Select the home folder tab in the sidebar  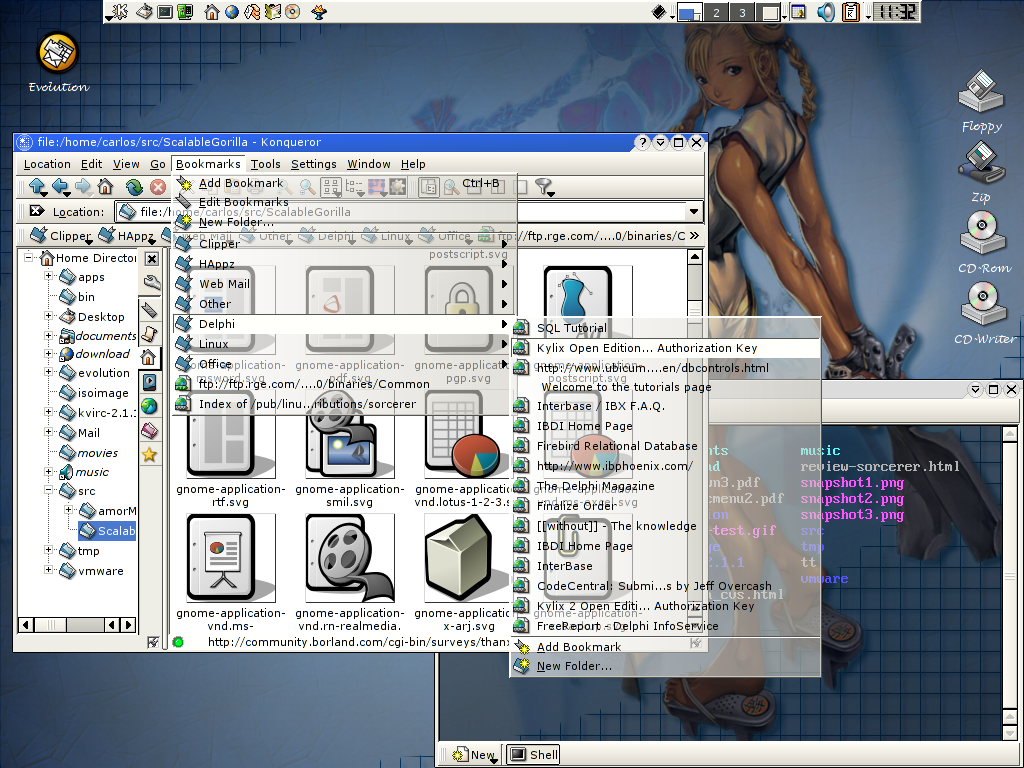click(149, 357)
